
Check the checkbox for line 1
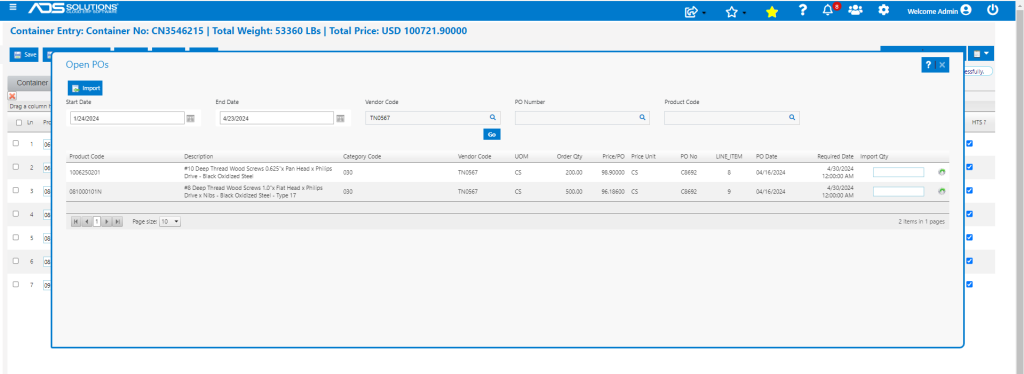(16, 143)
